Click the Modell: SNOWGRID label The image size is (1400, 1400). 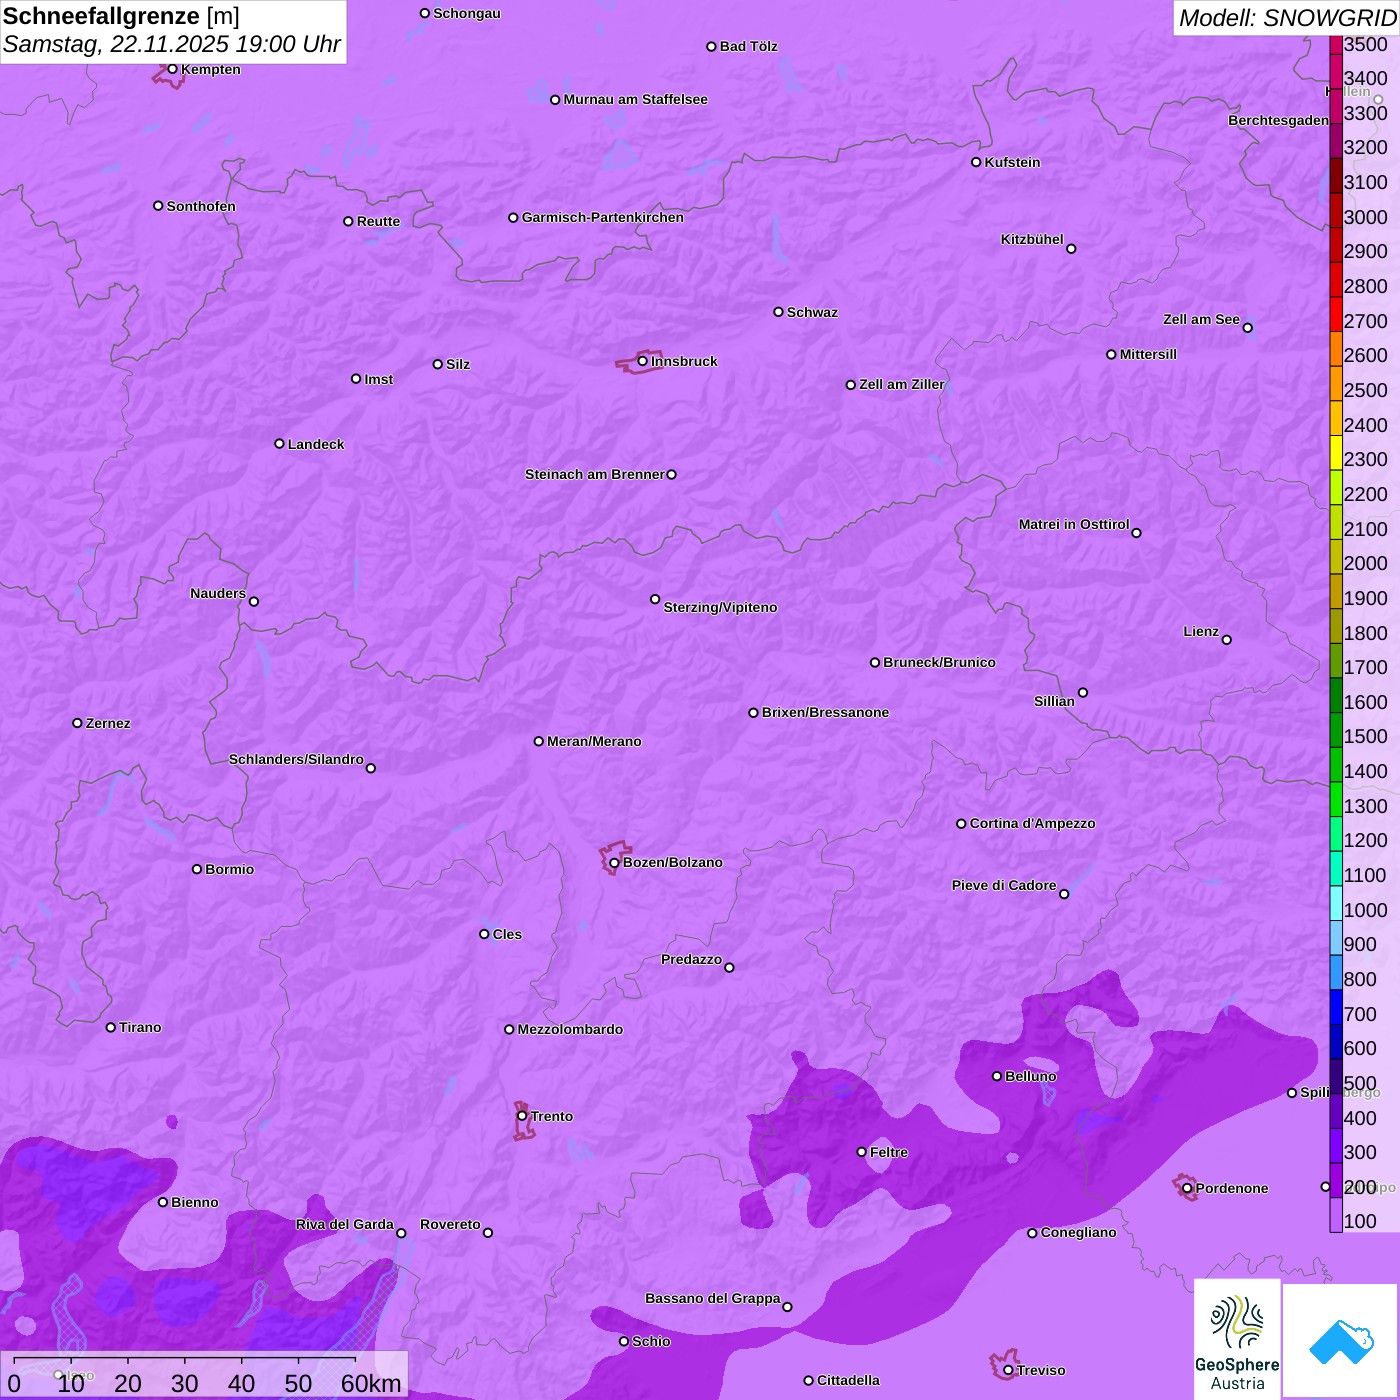[1287, 18]
